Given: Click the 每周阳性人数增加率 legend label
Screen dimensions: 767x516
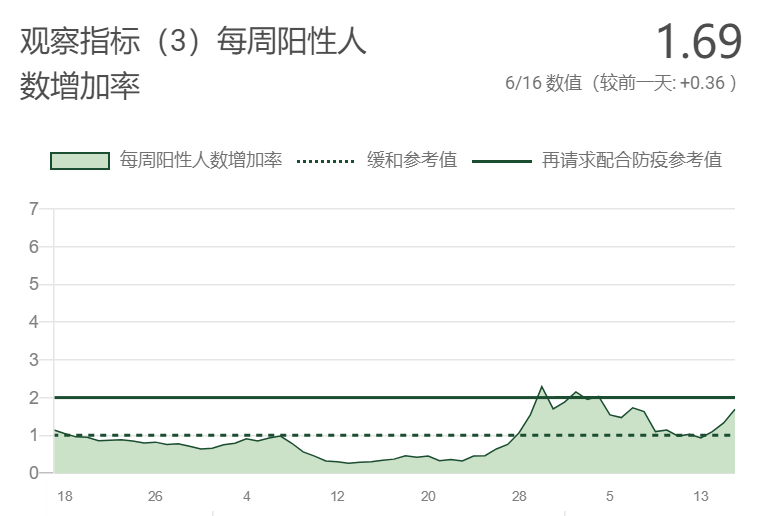Looking at the screenshot, I should 201,160.
